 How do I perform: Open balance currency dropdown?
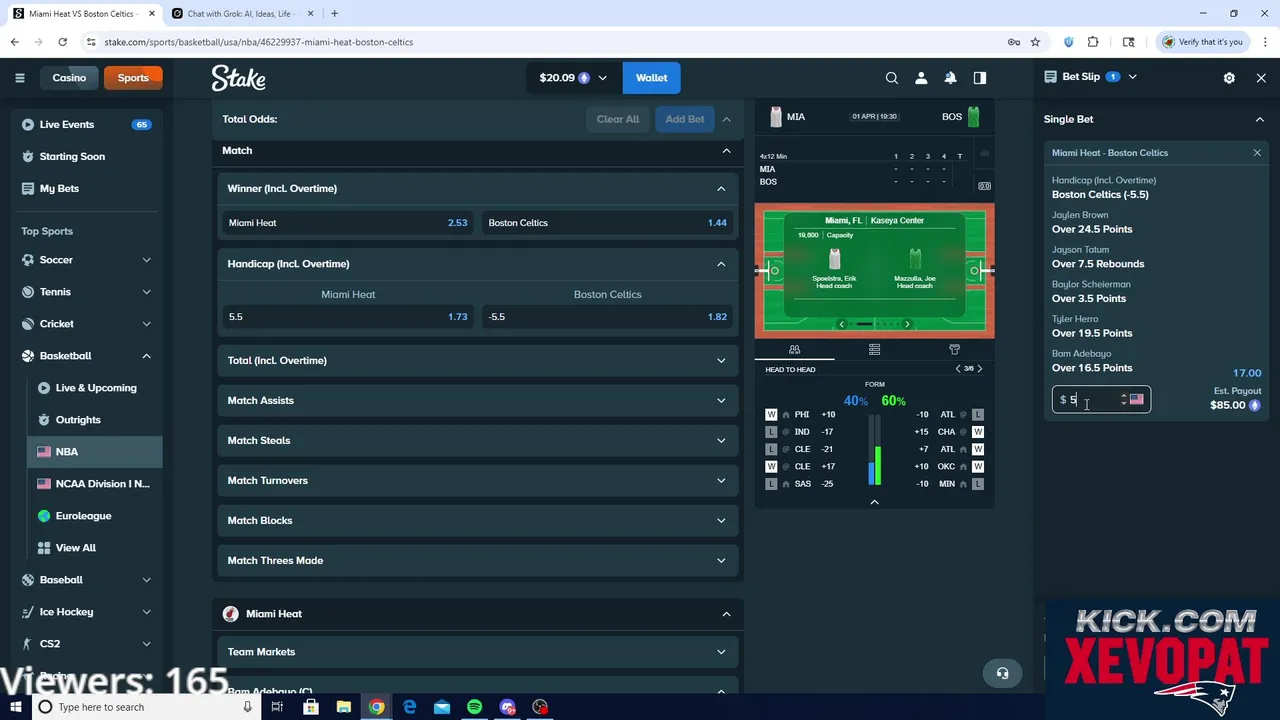(x=573, y=78)
